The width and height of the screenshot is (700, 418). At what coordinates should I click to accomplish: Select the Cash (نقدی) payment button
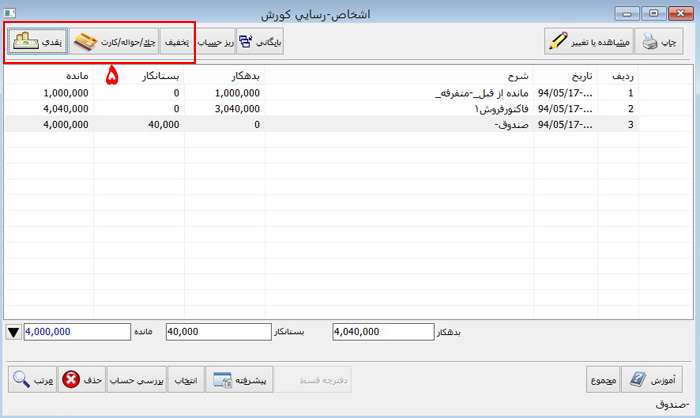coord(37,42)
